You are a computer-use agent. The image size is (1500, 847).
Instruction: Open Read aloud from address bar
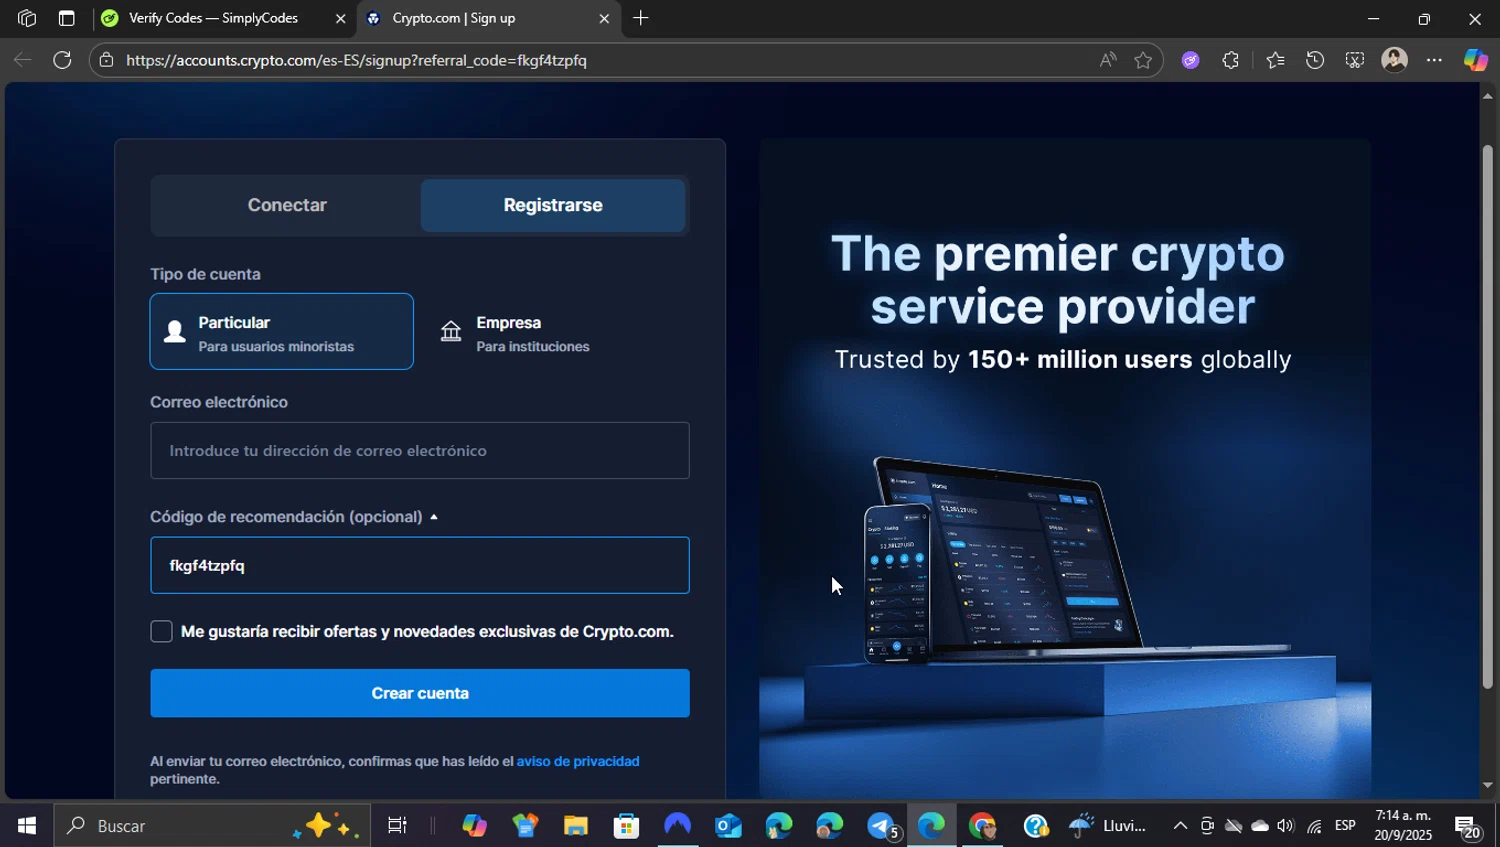(1107, 60)
